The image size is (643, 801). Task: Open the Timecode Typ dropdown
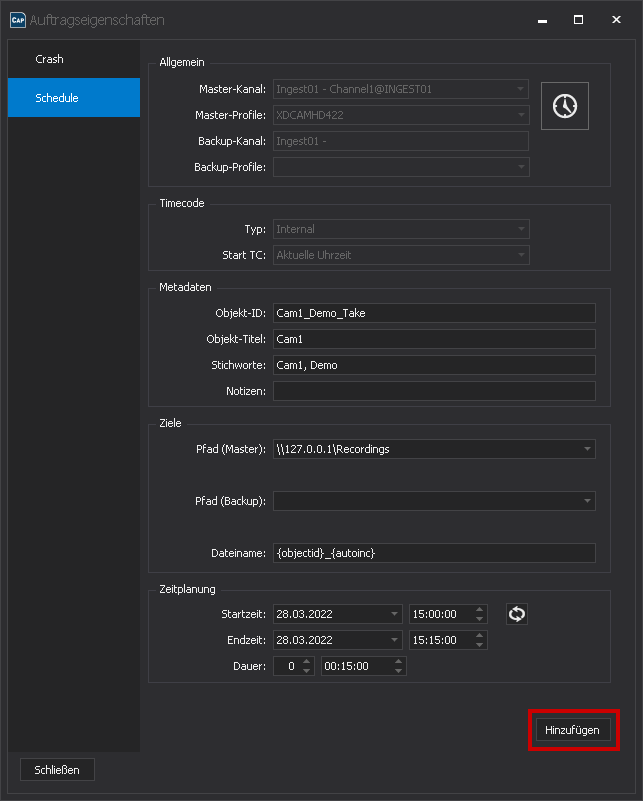(x=401, y=229)
